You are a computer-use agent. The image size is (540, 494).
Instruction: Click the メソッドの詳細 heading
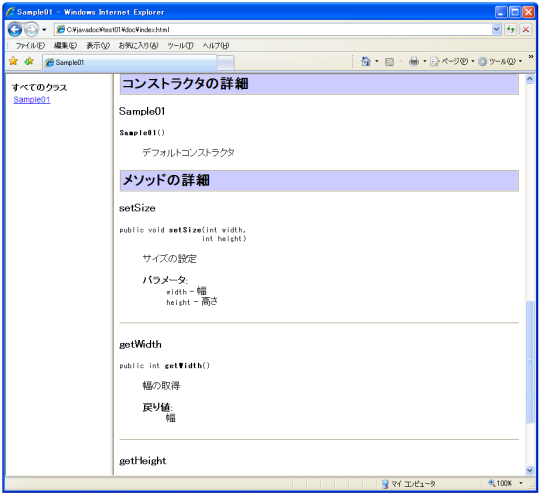tap(166, 180)
